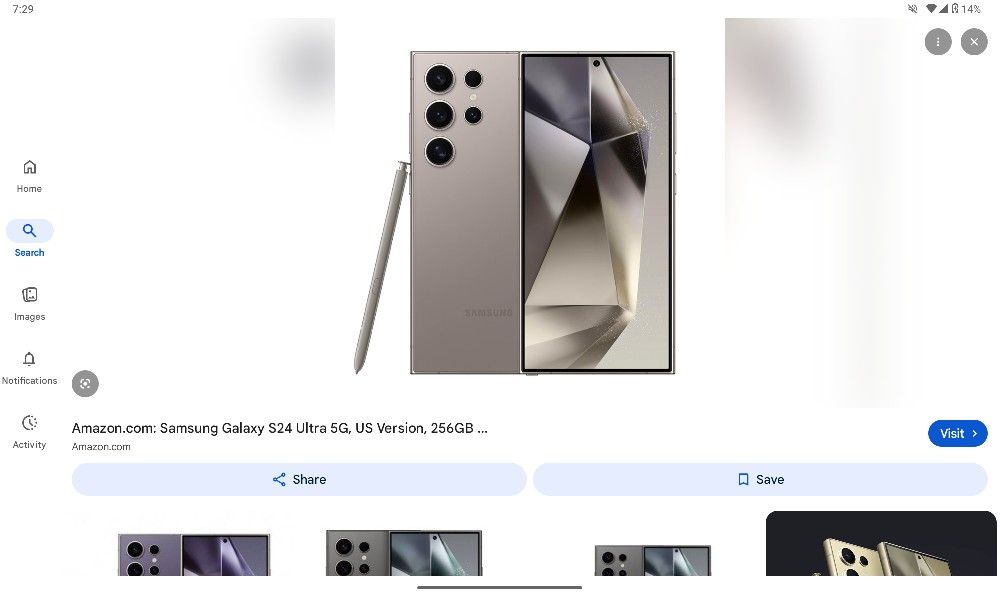Open the violet Galaxy S24 related thumbnail
The image size is (1000, 600).
point(195,554)
